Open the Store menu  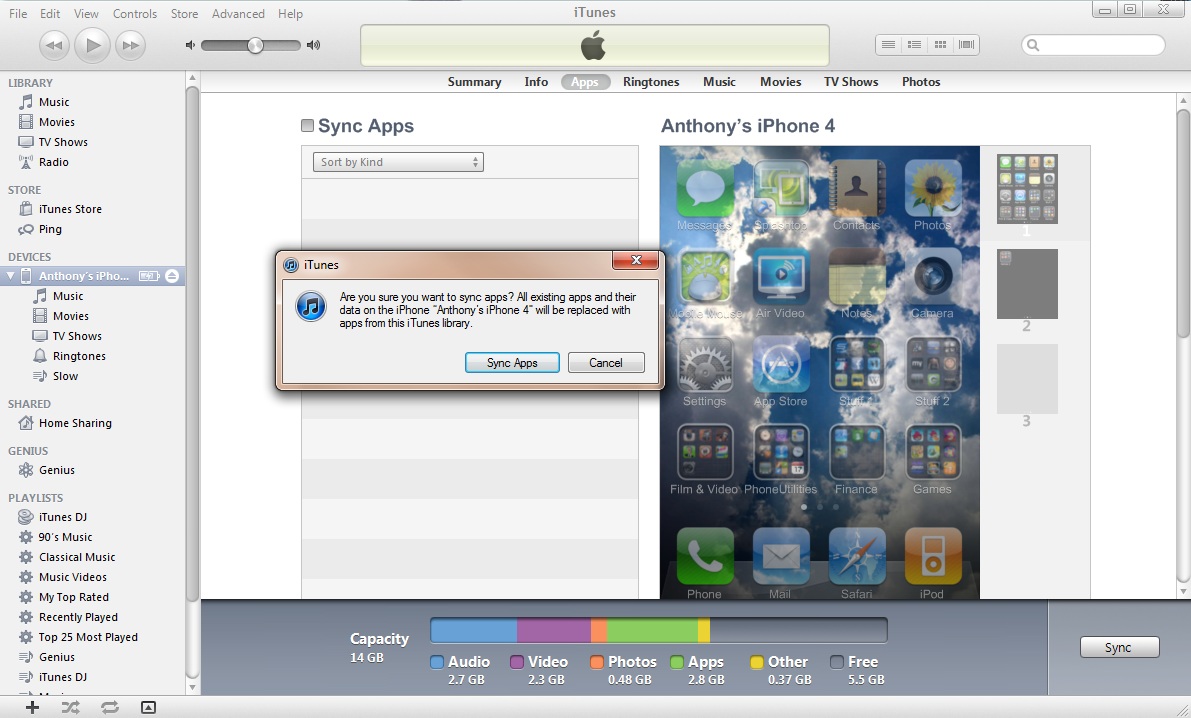tap(184, 14)
